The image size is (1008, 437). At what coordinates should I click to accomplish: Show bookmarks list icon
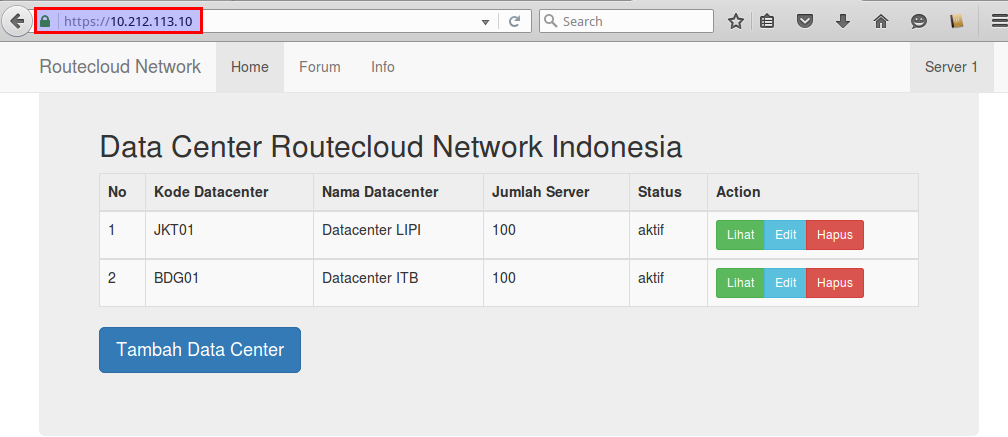point(766,22)
